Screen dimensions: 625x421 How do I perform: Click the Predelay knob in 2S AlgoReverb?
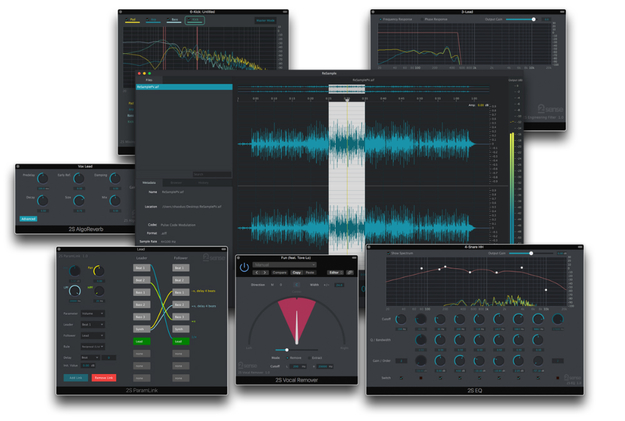43,178
